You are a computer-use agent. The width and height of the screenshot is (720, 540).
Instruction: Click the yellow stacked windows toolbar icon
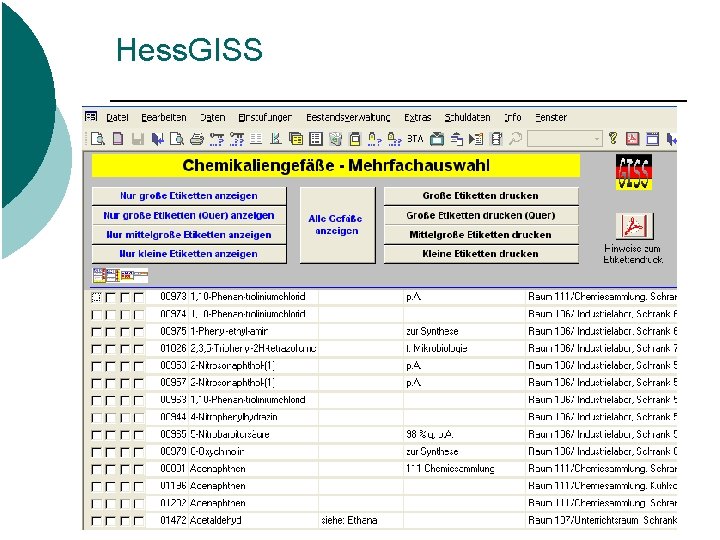[296, 139]
